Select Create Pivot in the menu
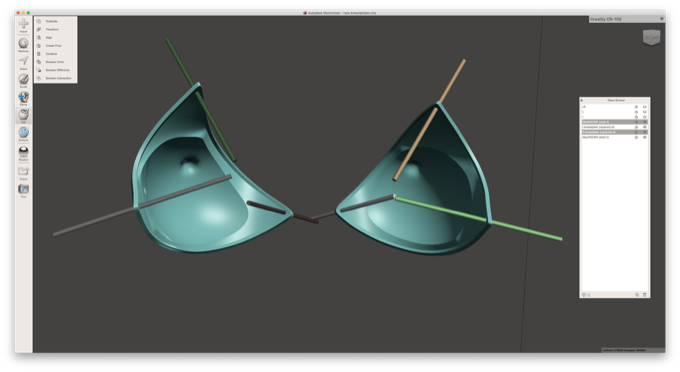Image resolution: width=680 pixels, height=372 pixels. pos(53,46)
